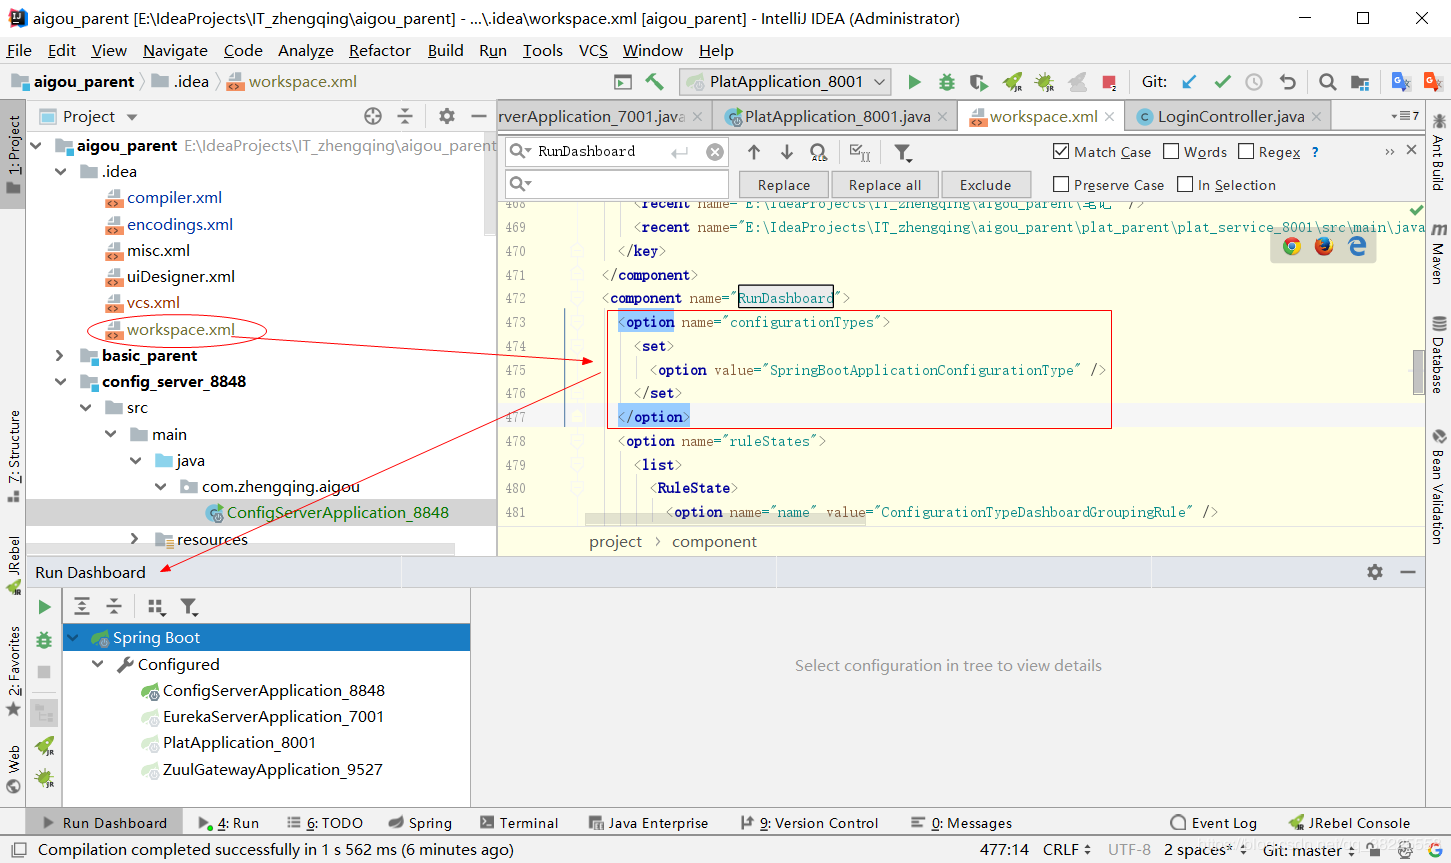This screenshot has height=863, width=1451.
Task: Expand the basic_parent project node
Action: click(59, 355)
